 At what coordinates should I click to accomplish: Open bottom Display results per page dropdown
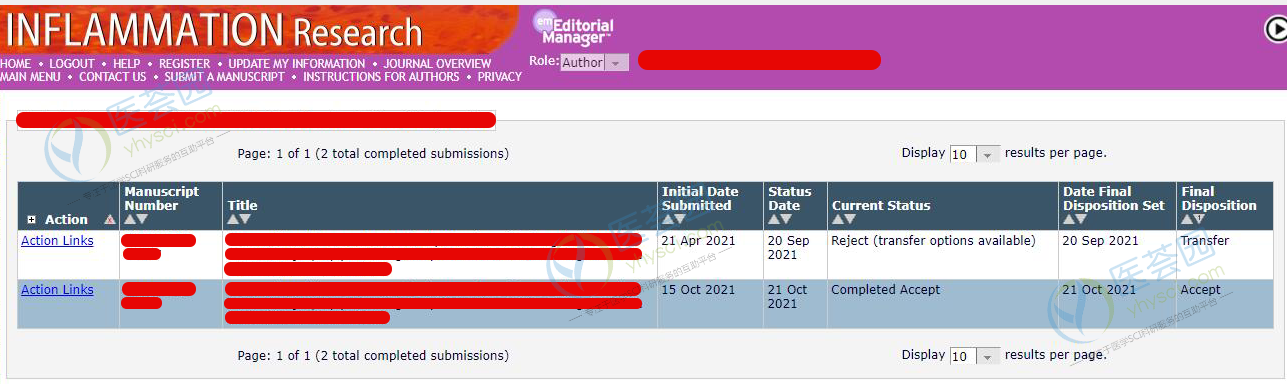click(x=975, y=356)
